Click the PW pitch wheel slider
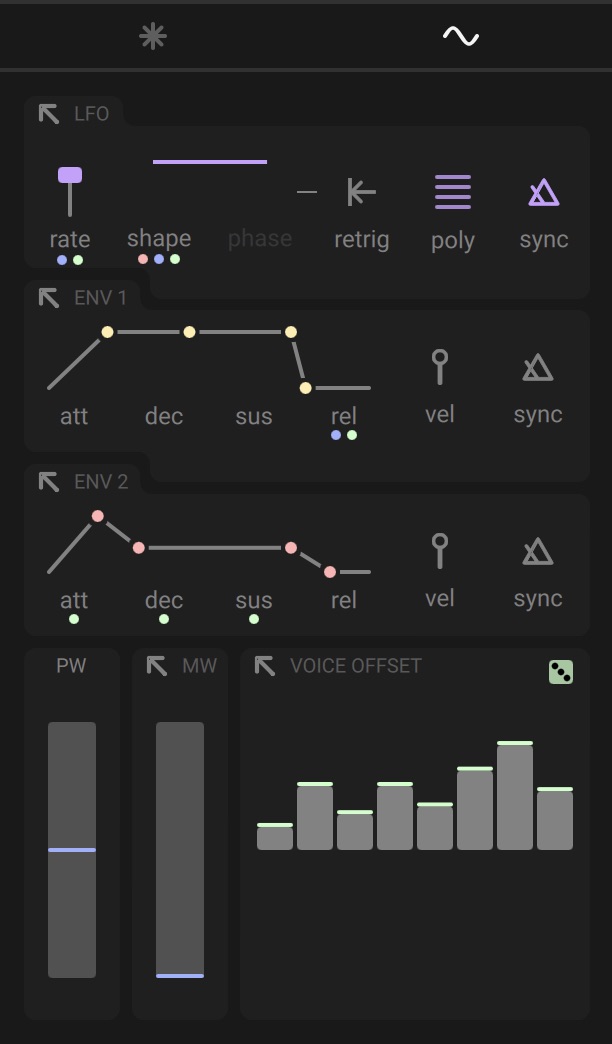 [x=72, y=850]
